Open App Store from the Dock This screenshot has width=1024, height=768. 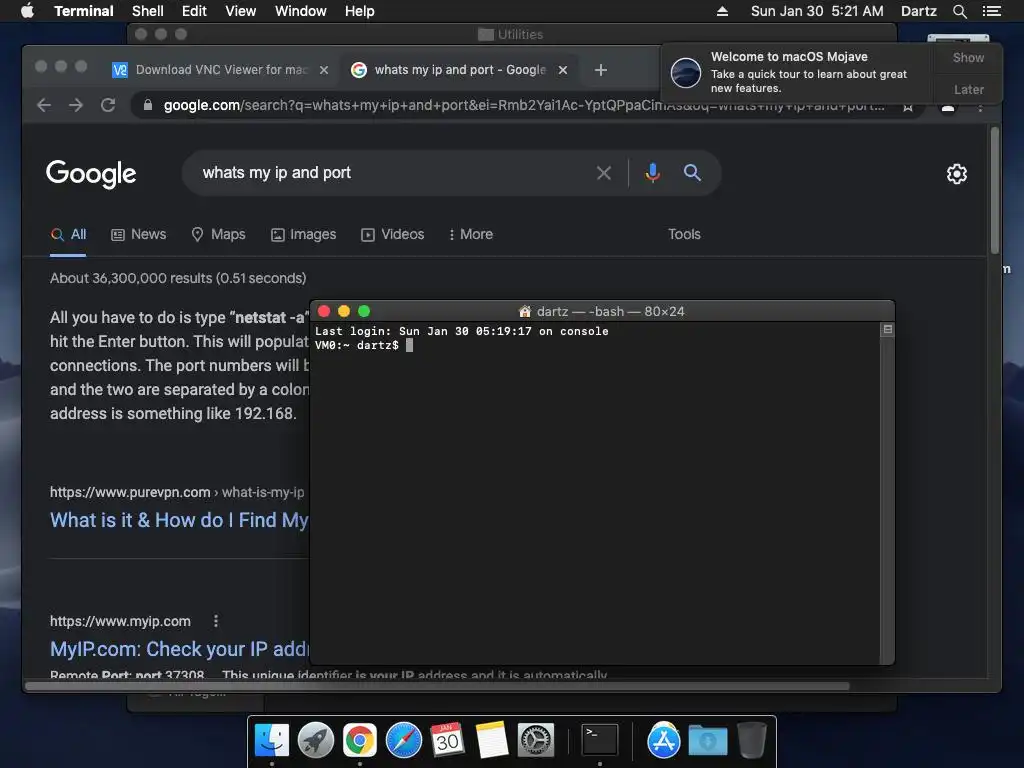664,741
